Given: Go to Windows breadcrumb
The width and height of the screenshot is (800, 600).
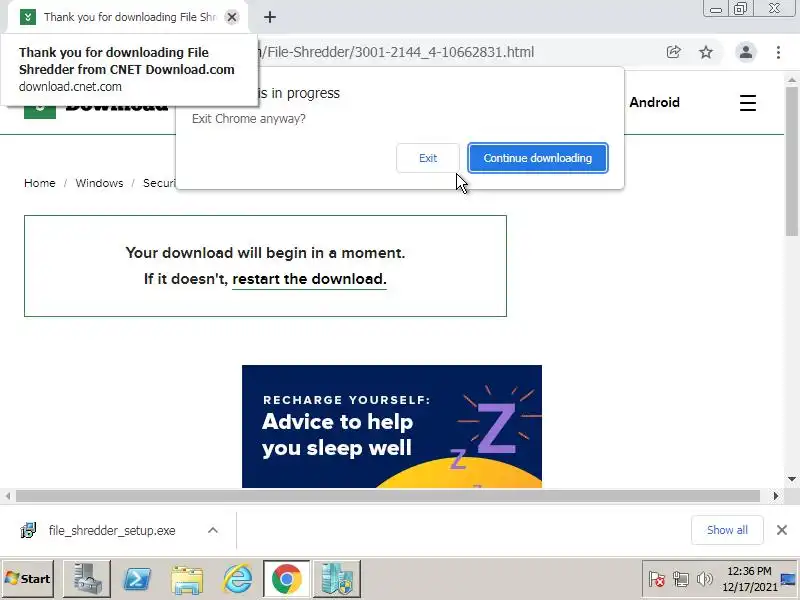Looking at the screenshot, I should (x=99, y=183).
